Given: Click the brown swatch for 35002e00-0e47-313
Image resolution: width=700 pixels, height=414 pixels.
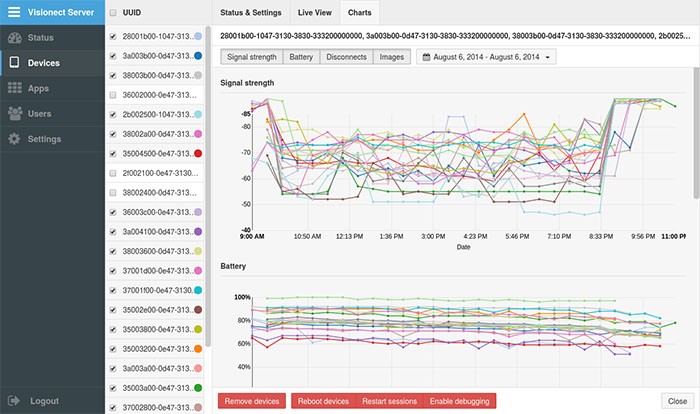Looking at the screenshot, I should click(x=198, y=309).
